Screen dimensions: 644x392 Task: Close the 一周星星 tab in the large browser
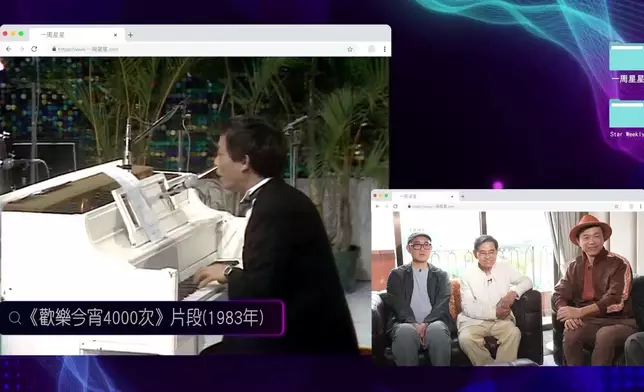[x=115, y=35]
